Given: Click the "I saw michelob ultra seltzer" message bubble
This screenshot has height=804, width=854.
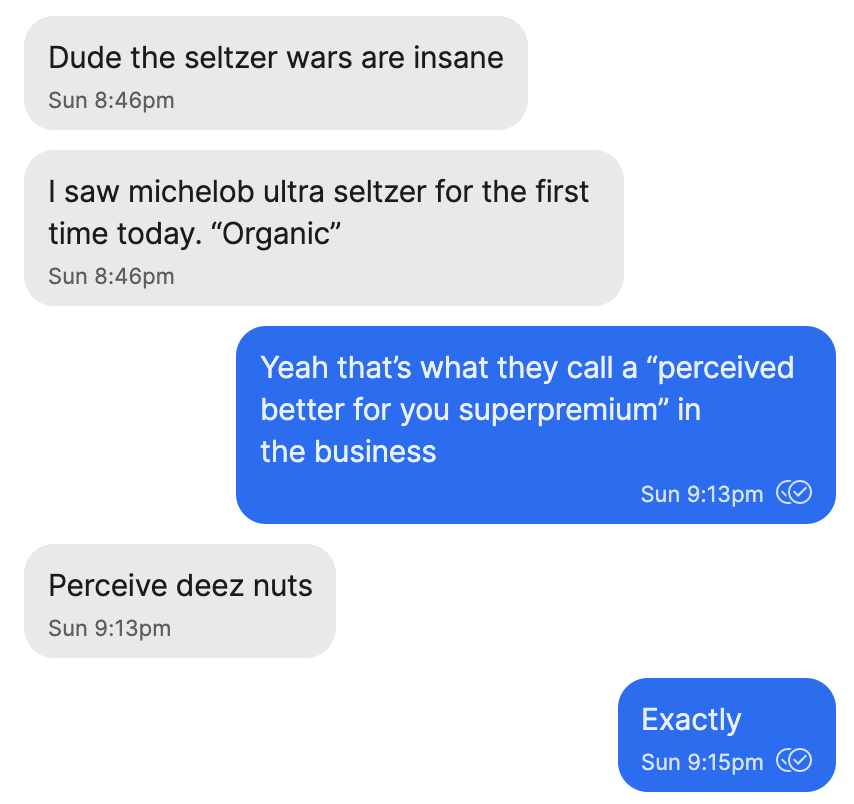Looking at the screenshot, I should coord(324,228).
